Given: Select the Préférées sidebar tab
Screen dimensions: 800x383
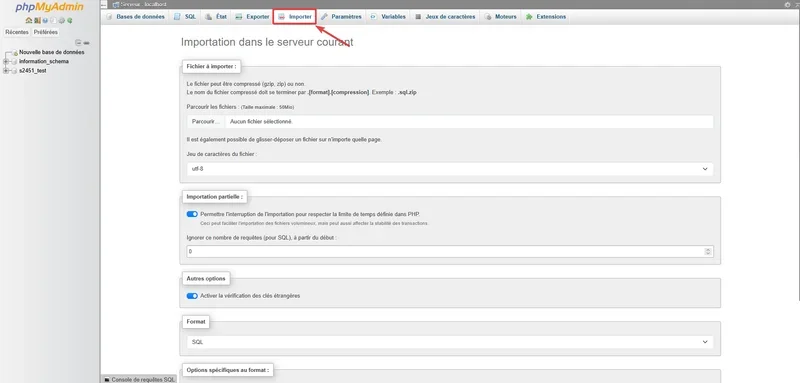Looking at the screenshot, I should 46,32.
